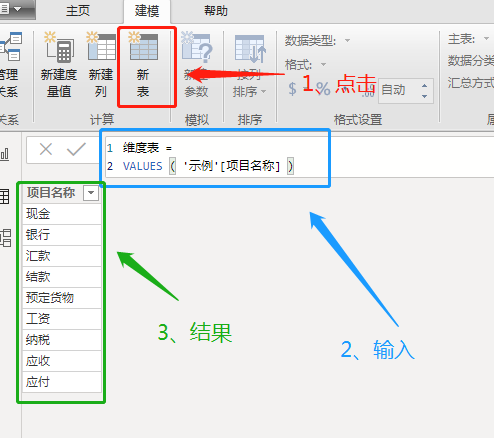The height and width of the screenshot is (438, 494).
Task: Apply percentage format with % icon
Action: click(323, 89)
